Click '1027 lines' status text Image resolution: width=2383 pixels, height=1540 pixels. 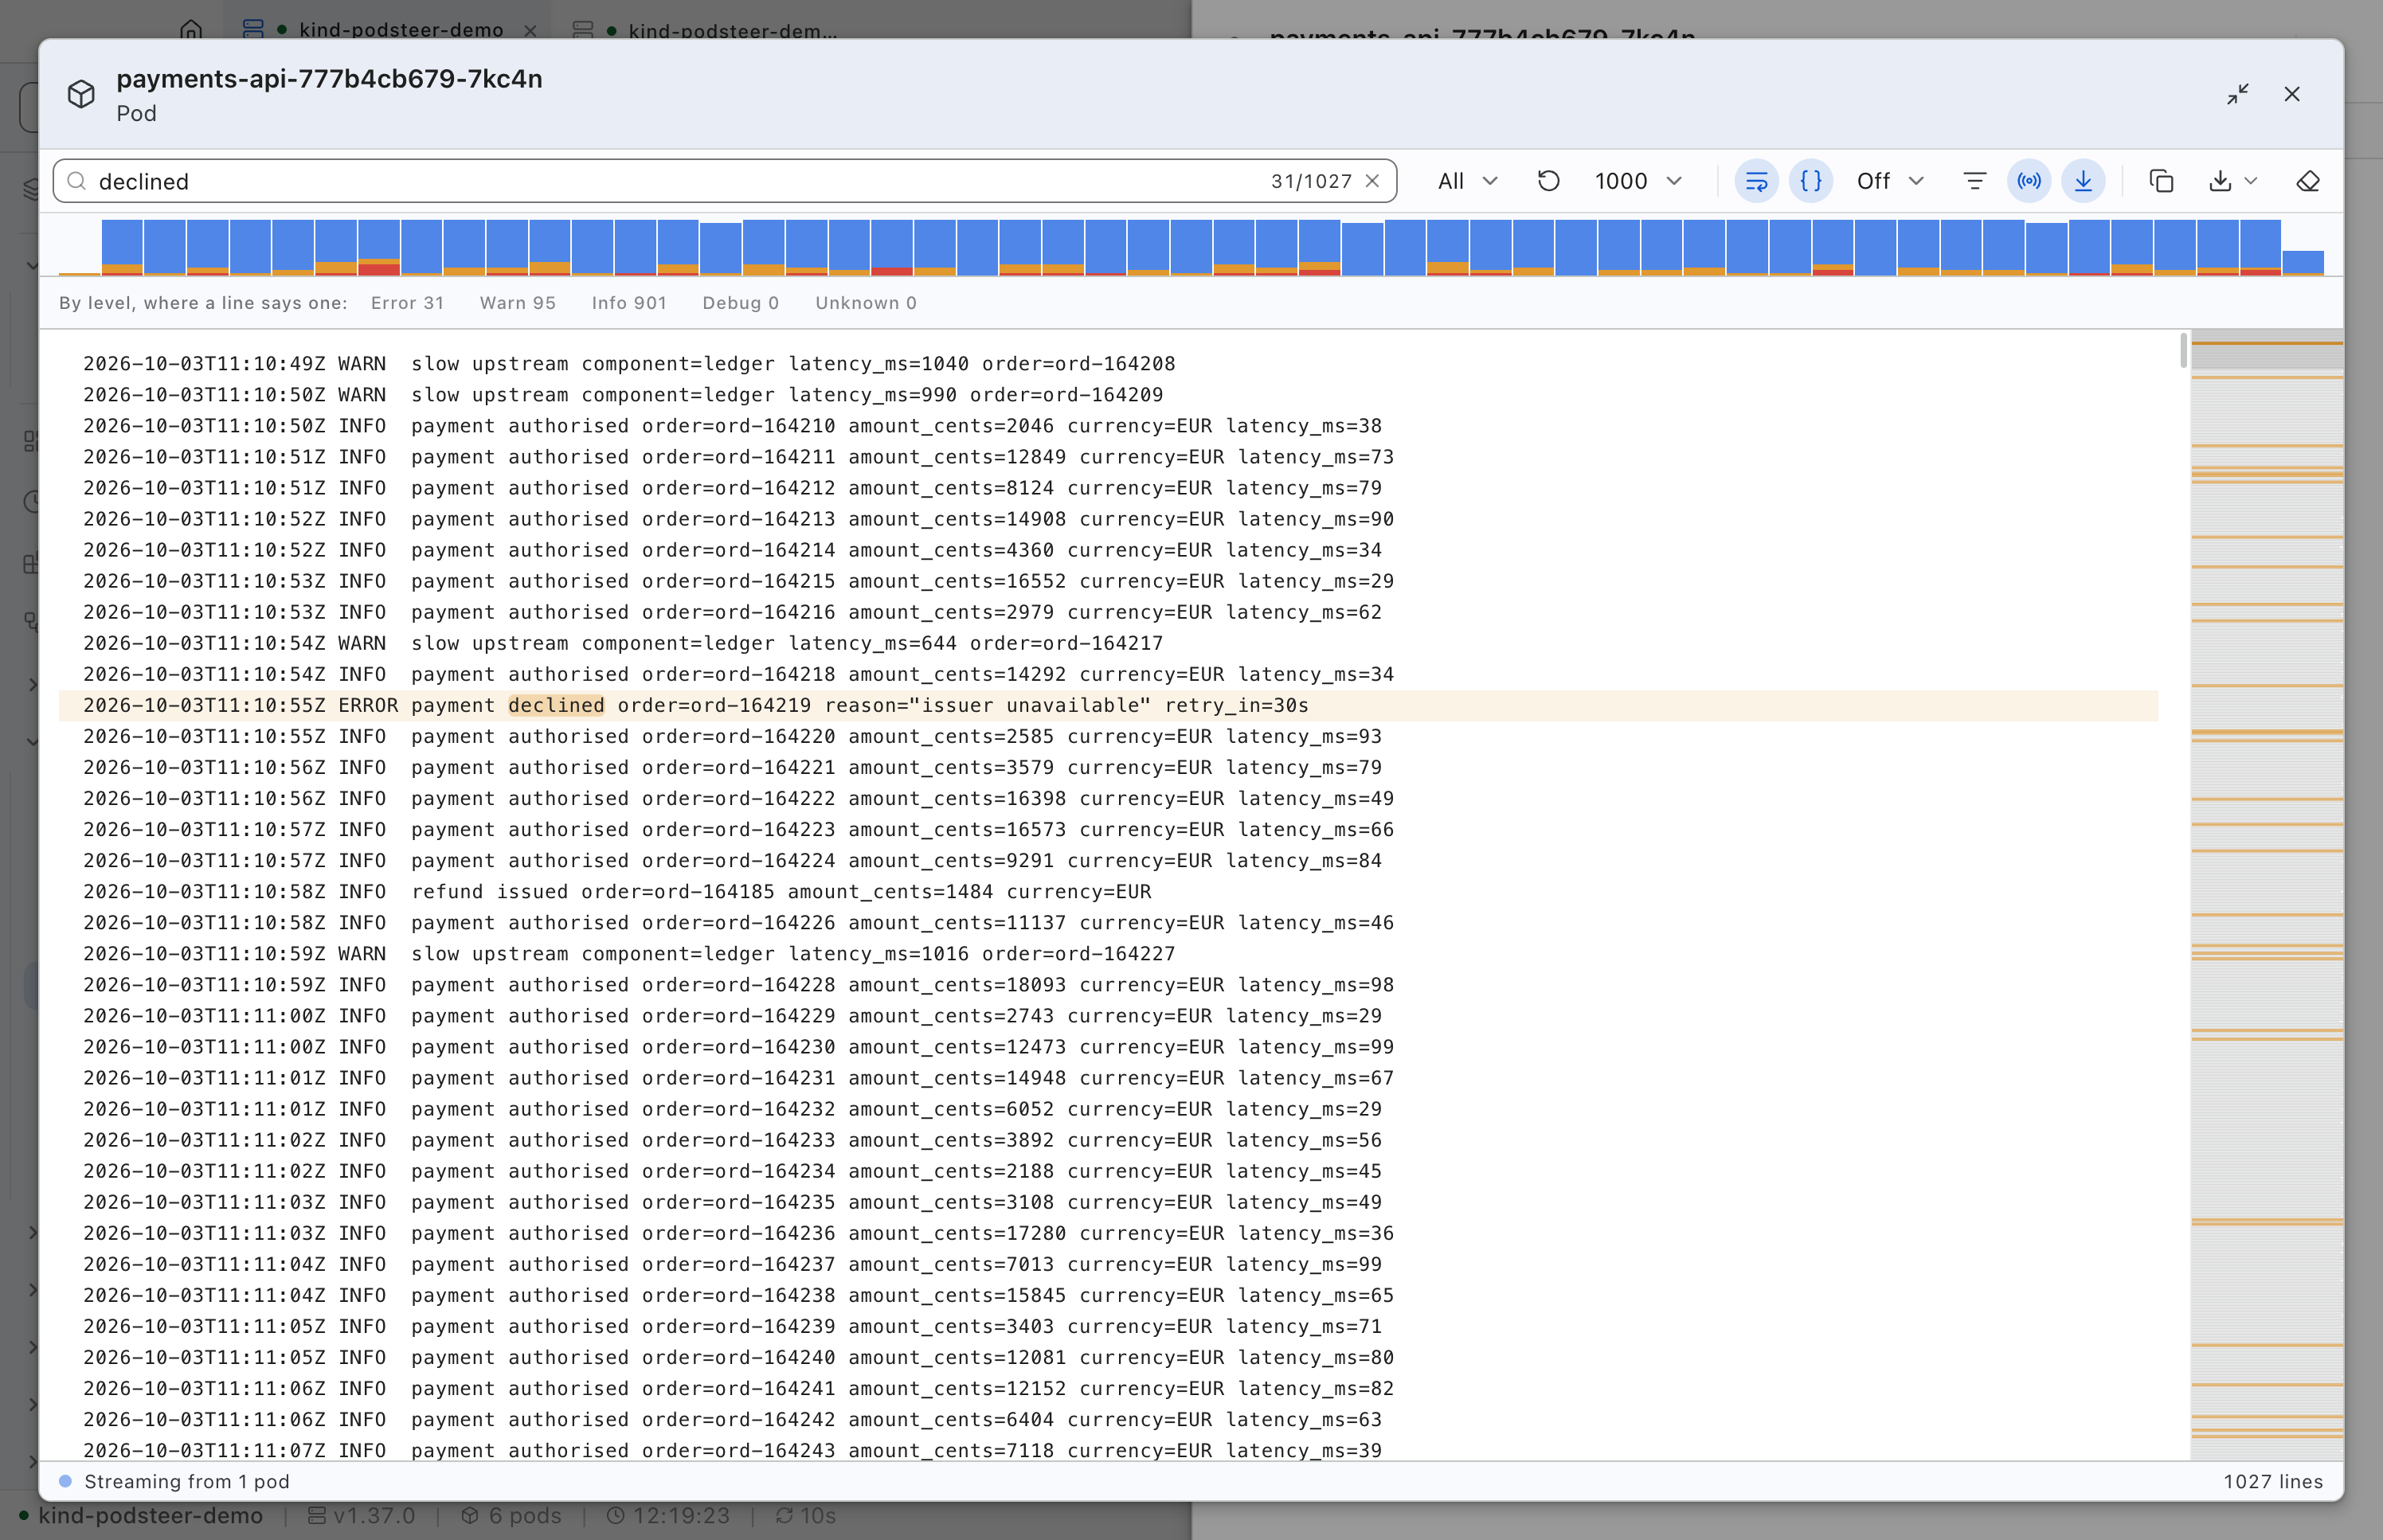point(2272,1481)
